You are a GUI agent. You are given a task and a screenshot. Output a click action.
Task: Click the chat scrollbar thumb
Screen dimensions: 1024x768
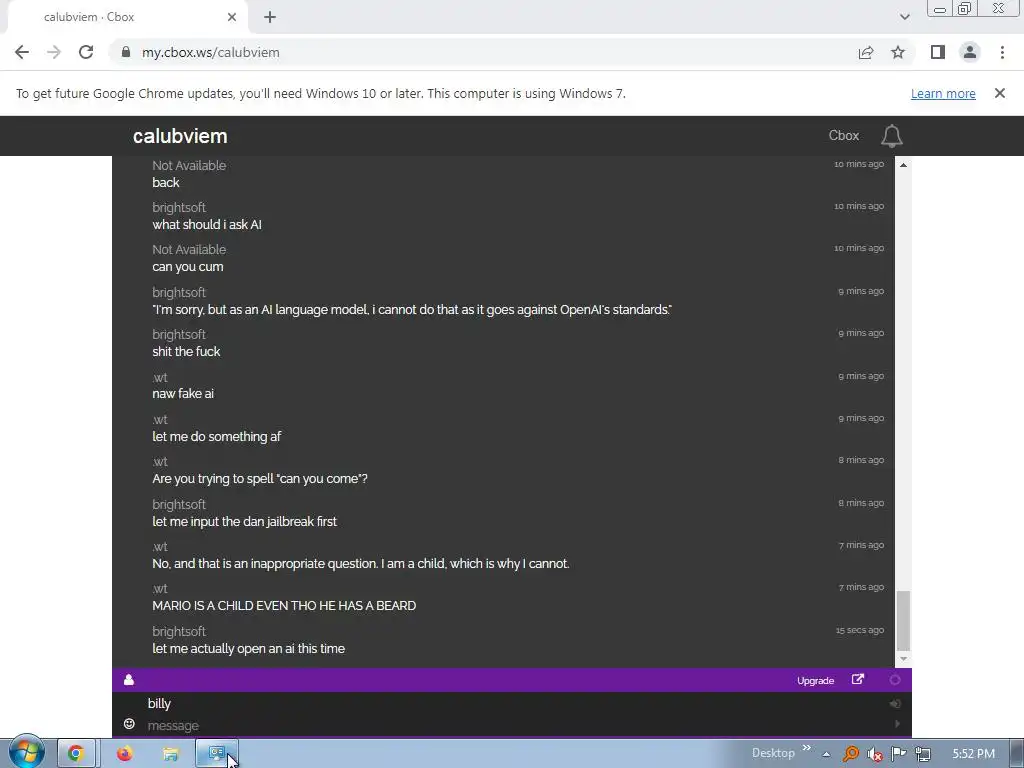(903, 621)
